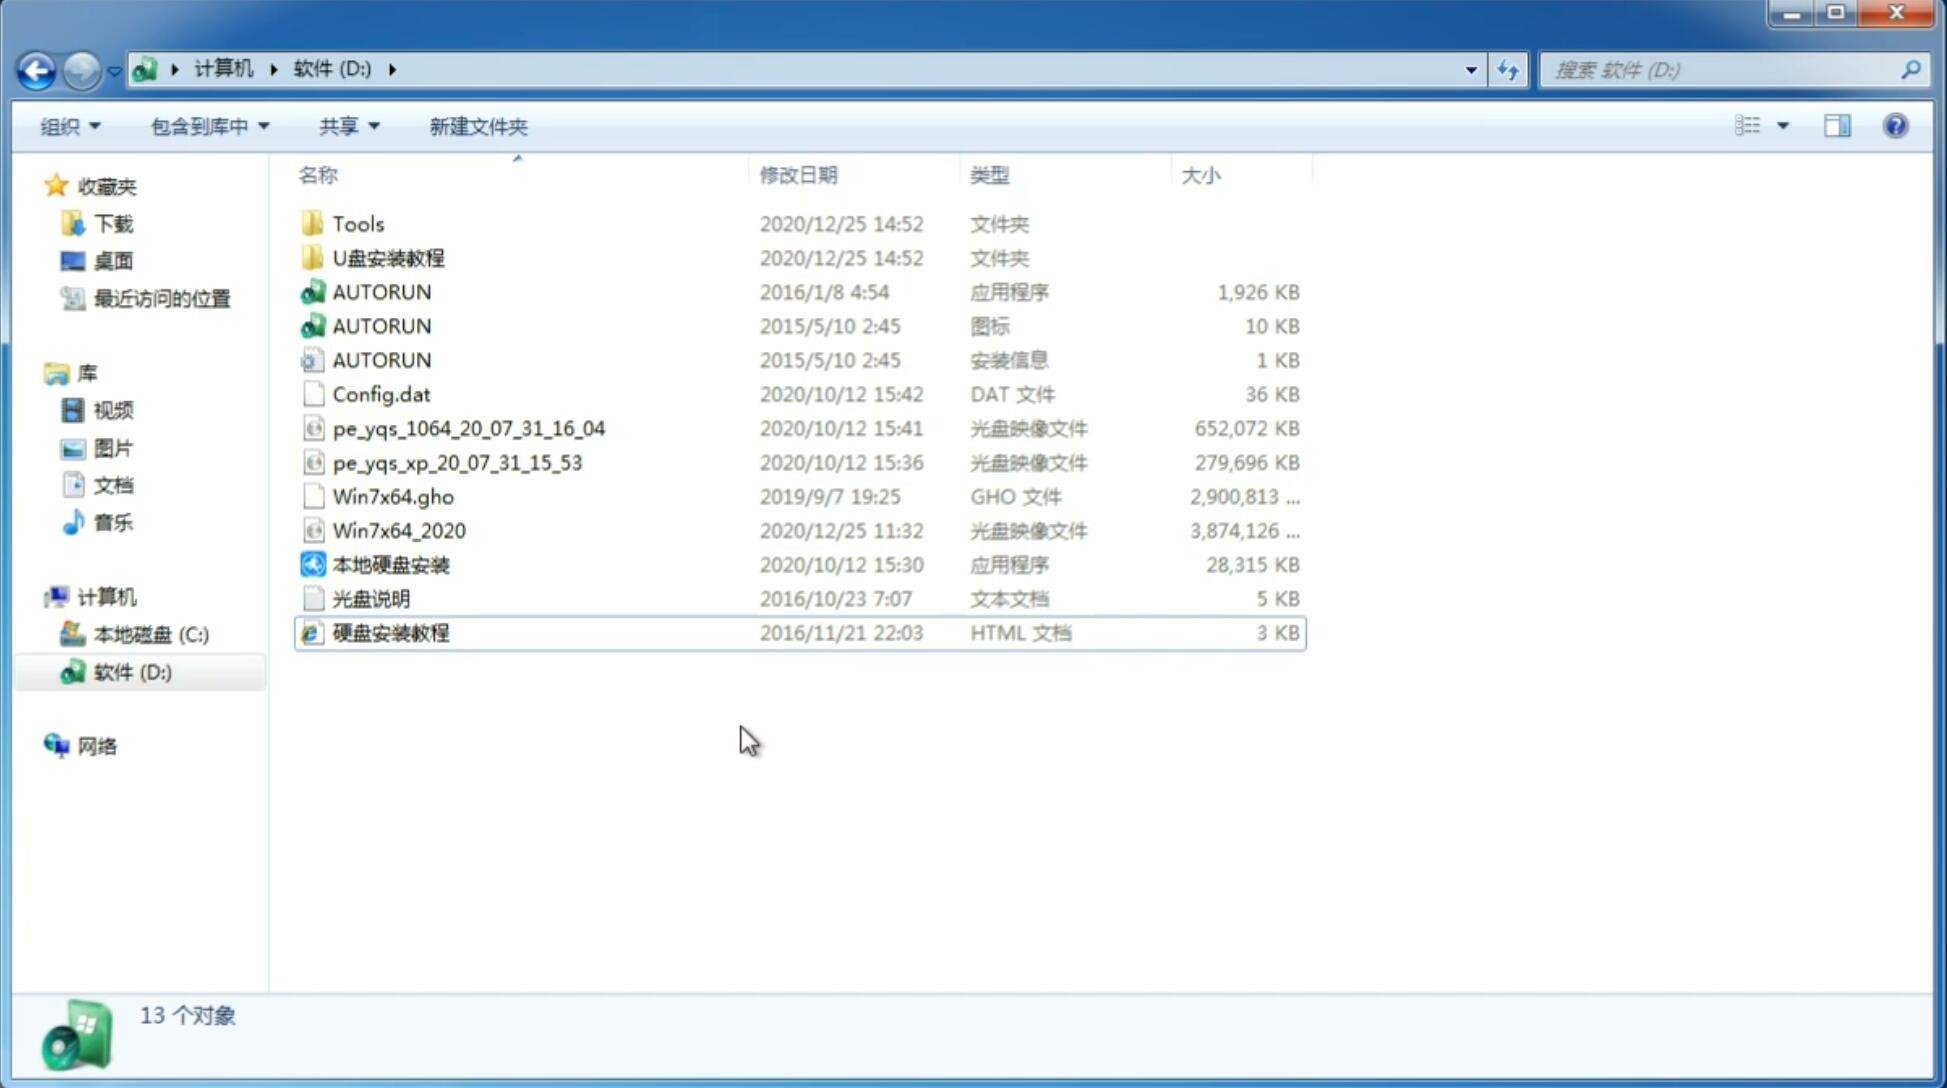Click 新建文件夹 button

tap(477, 126)
